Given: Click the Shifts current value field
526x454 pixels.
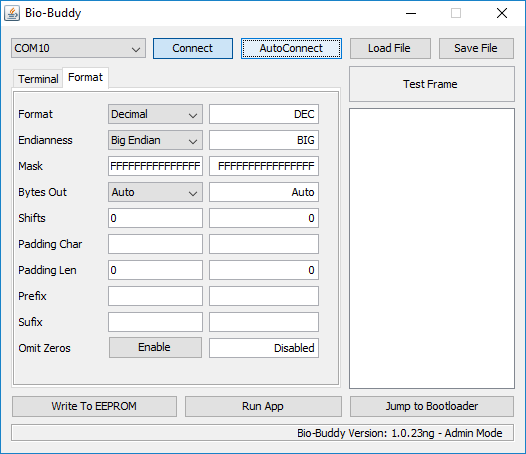Looking at the screenshot, I should pos(264,218).
